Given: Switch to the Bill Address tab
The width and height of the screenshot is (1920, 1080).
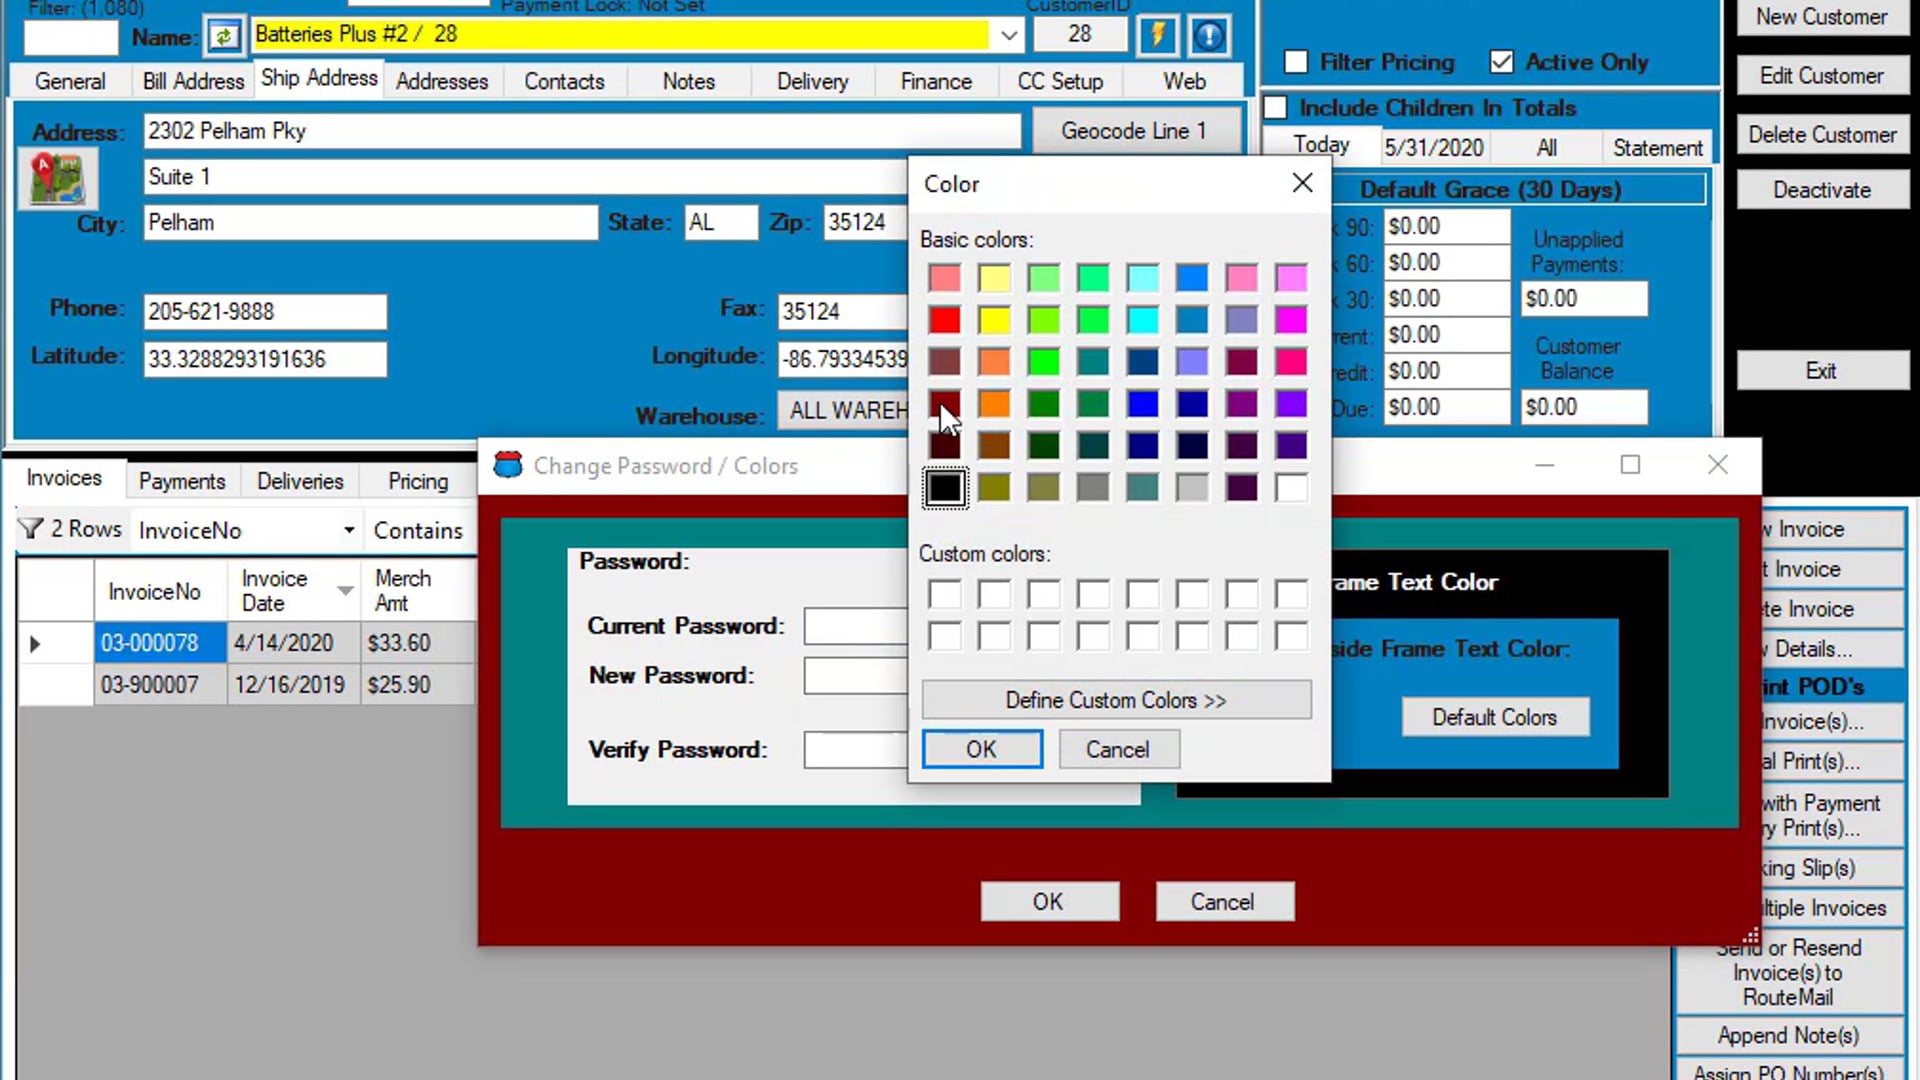Looking at the screenshot, I should pos(193,81).
